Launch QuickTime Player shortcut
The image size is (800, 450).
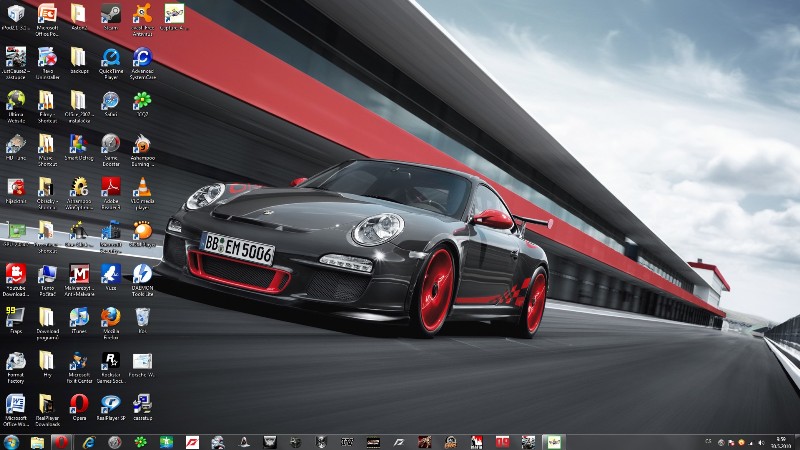coord(110,57)
